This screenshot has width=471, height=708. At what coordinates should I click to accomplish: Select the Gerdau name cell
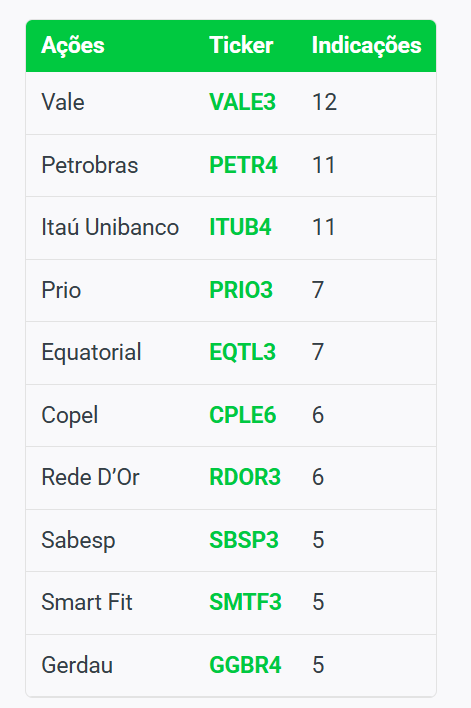(77, 665)
